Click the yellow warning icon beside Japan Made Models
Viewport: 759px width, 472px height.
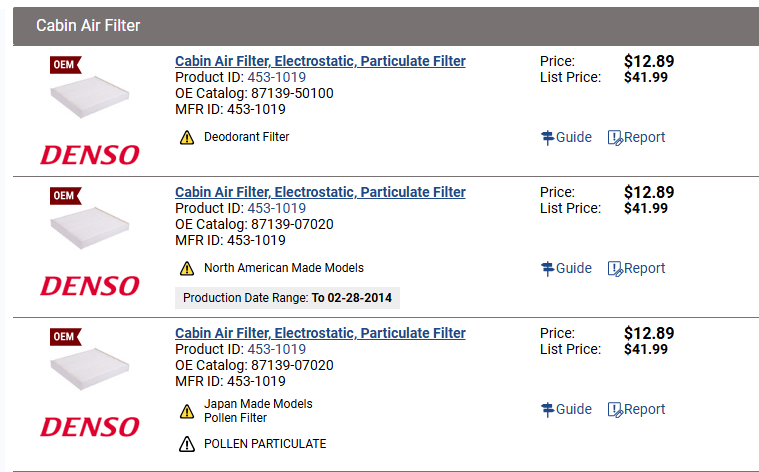click(187, 411)
